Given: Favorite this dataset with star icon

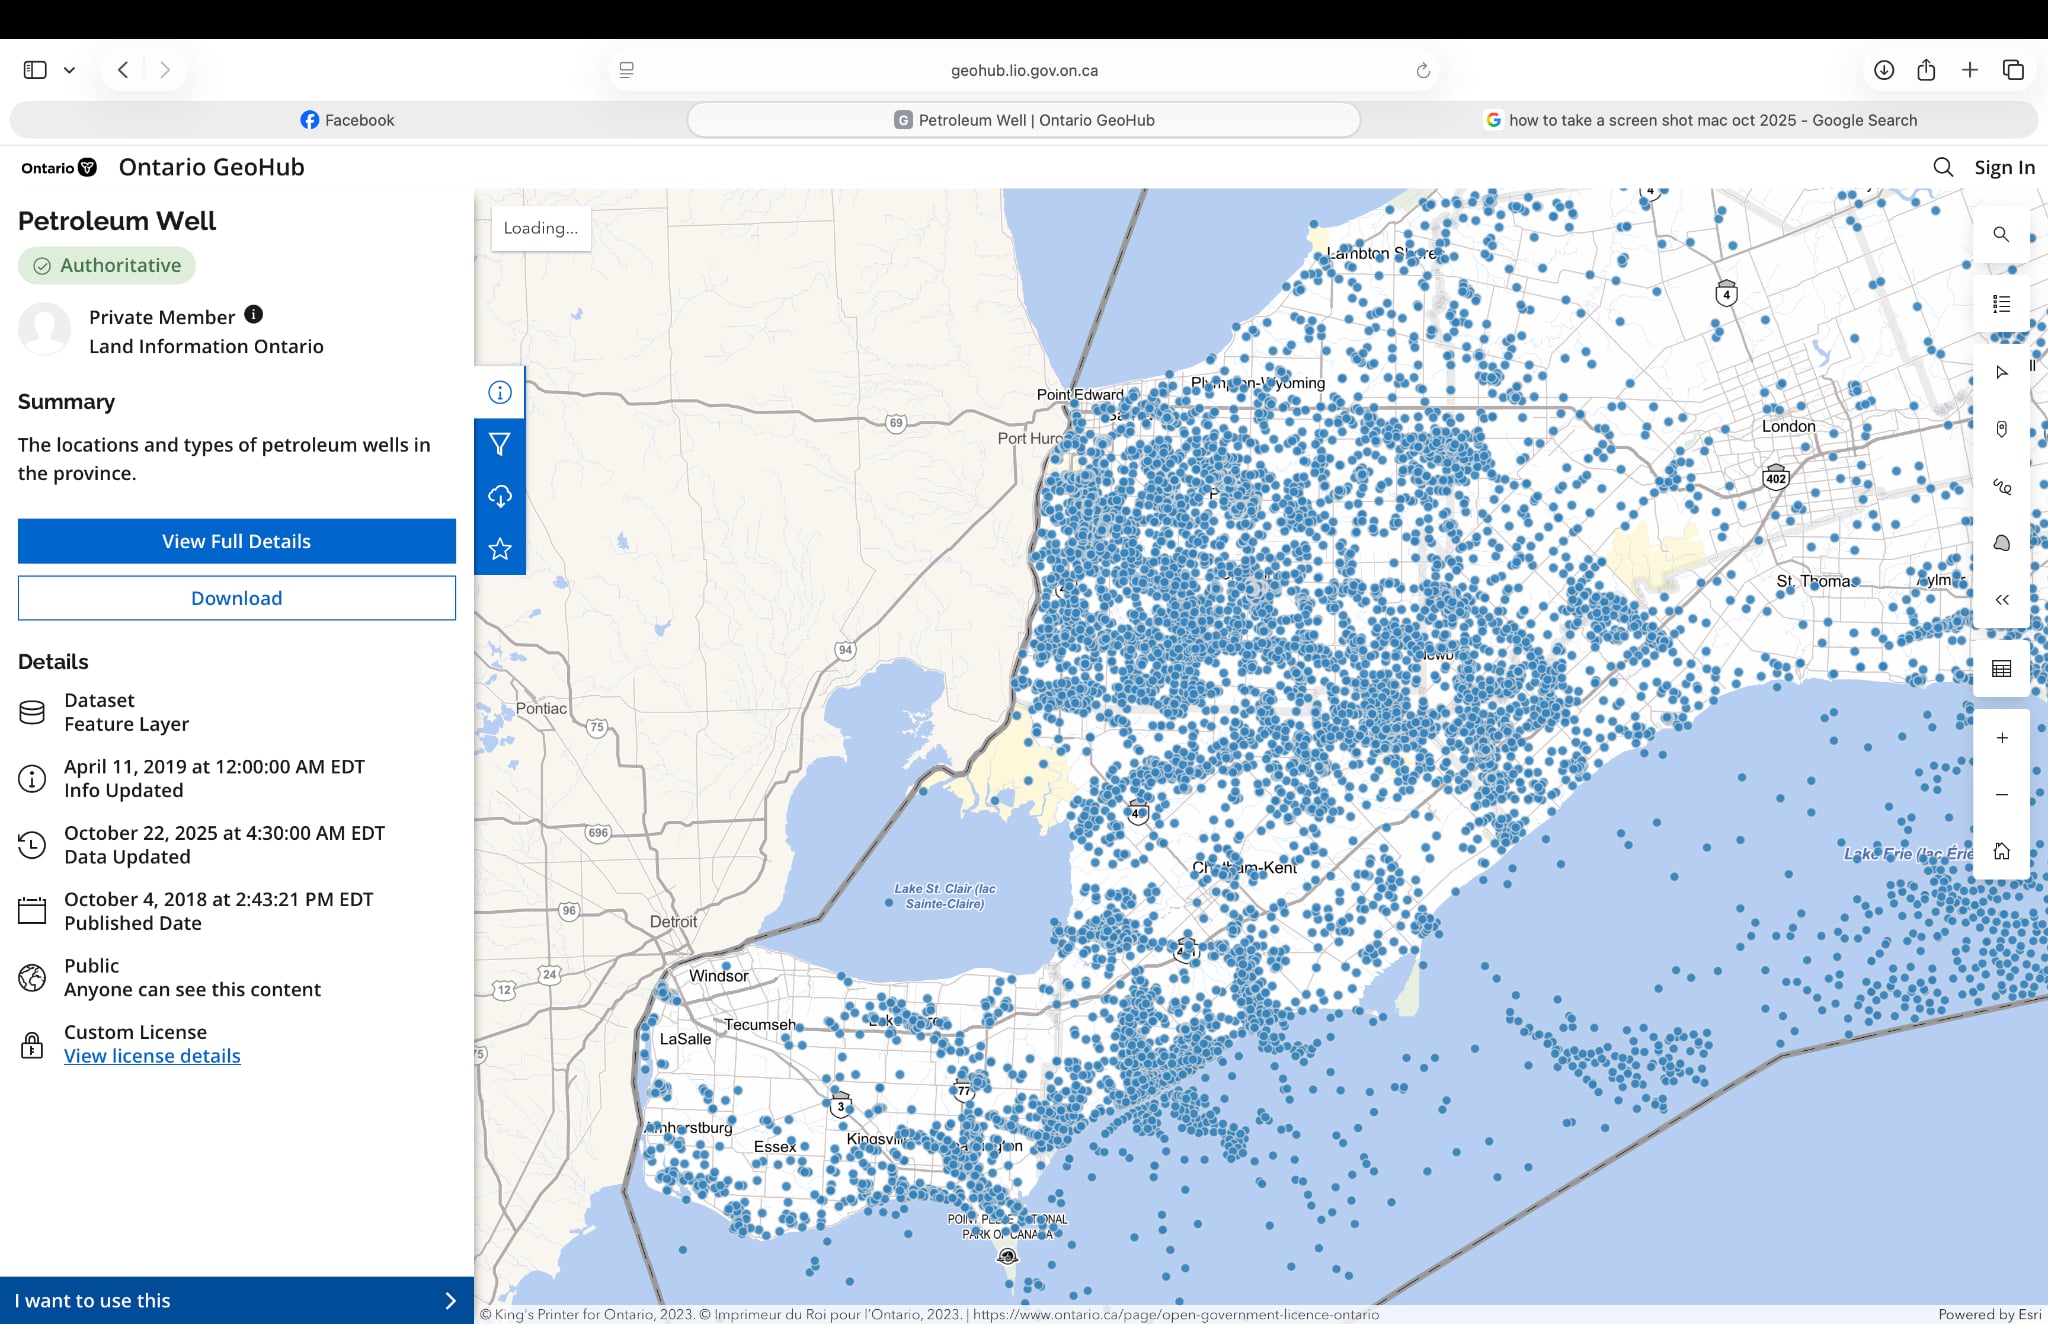Looking at the screenshot, I should tap(499, 549).
